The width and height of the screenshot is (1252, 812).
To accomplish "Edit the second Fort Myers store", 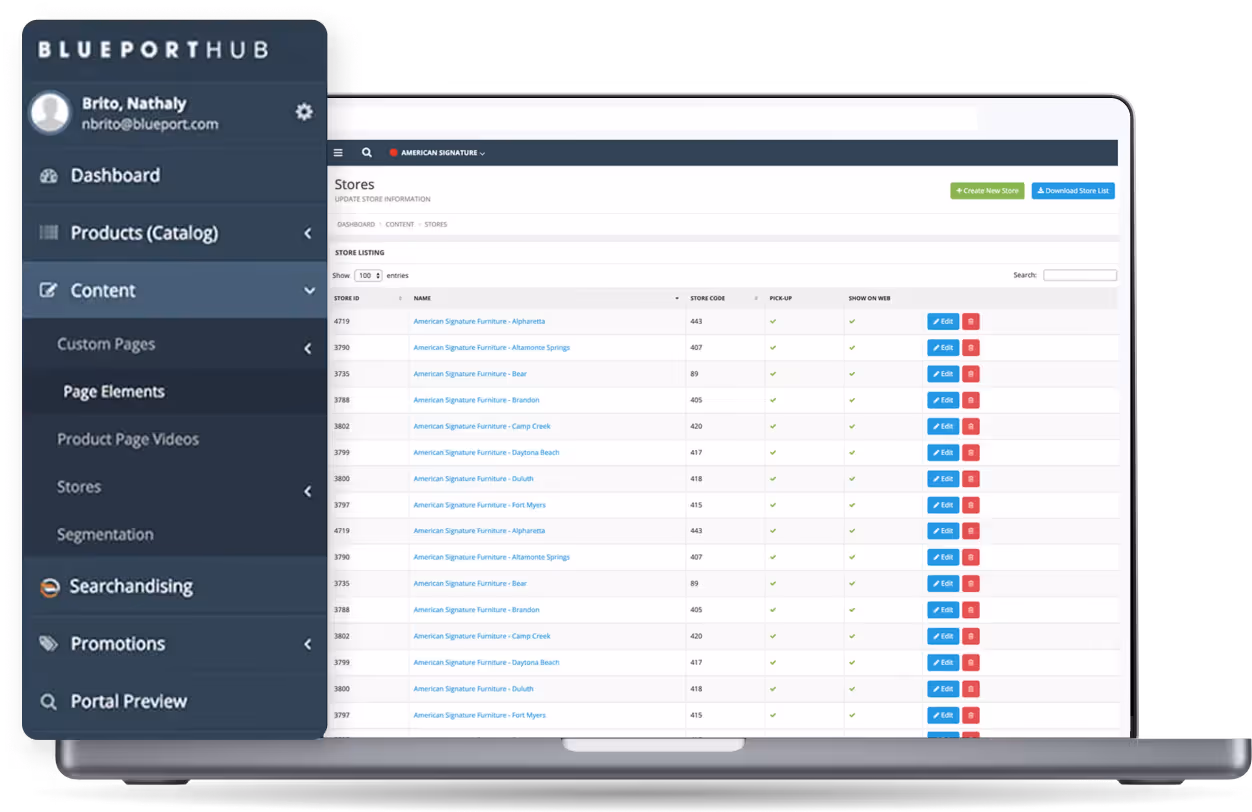I will pyautogui.click(x=943, y=715).
